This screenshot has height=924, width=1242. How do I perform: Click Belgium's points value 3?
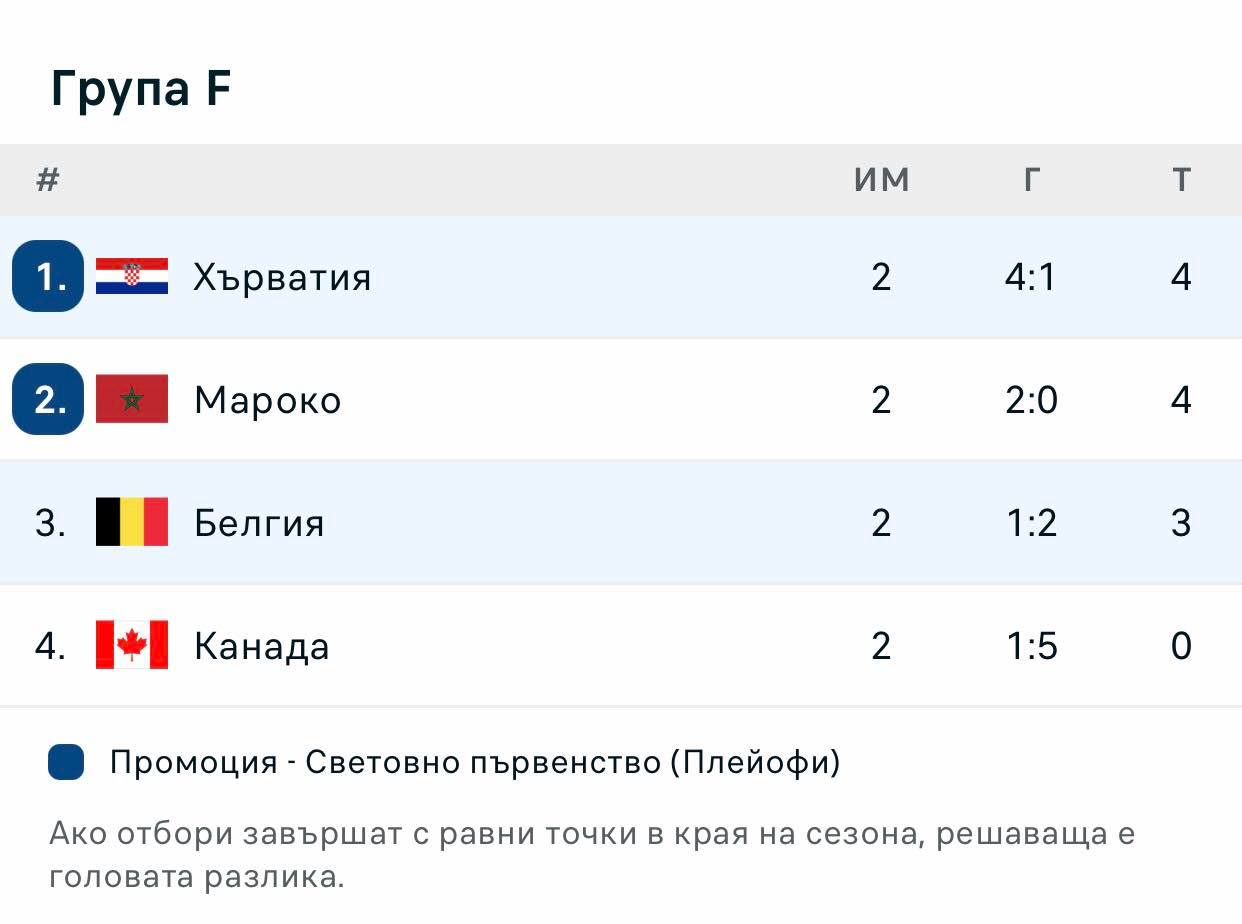click(1181, 523)
